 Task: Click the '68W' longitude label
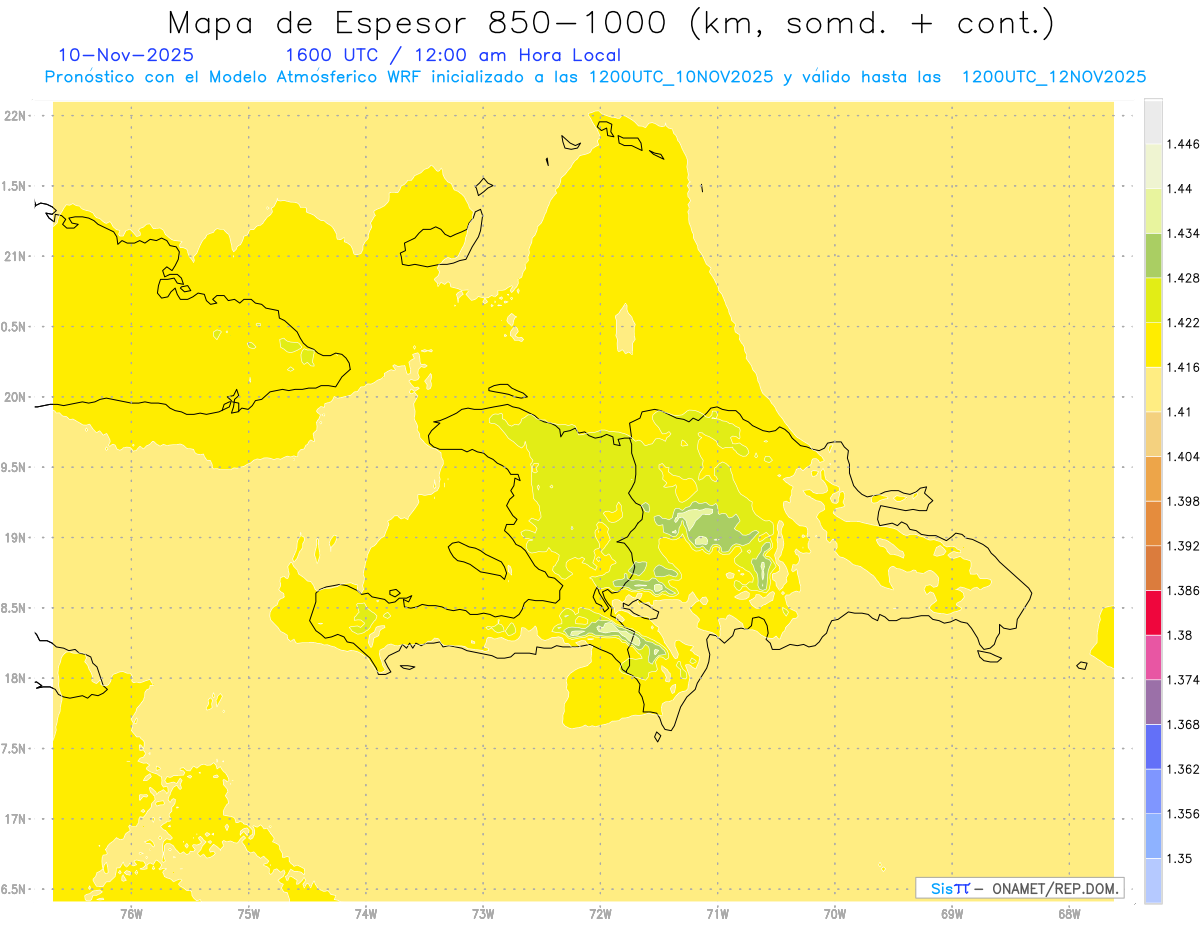pos(1068,914)
